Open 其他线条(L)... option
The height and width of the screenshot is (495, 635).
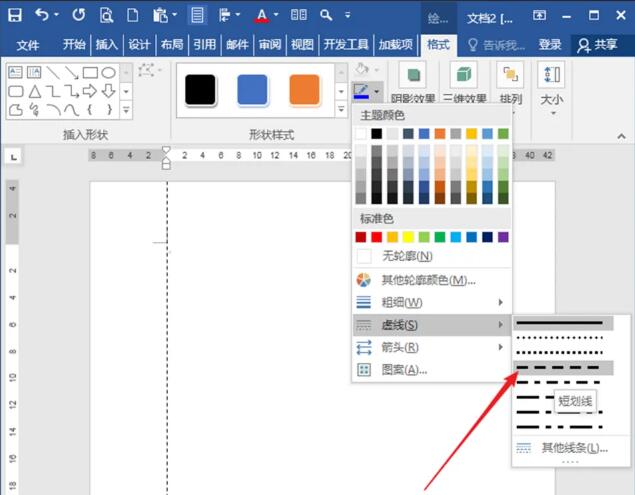[571, 448]
